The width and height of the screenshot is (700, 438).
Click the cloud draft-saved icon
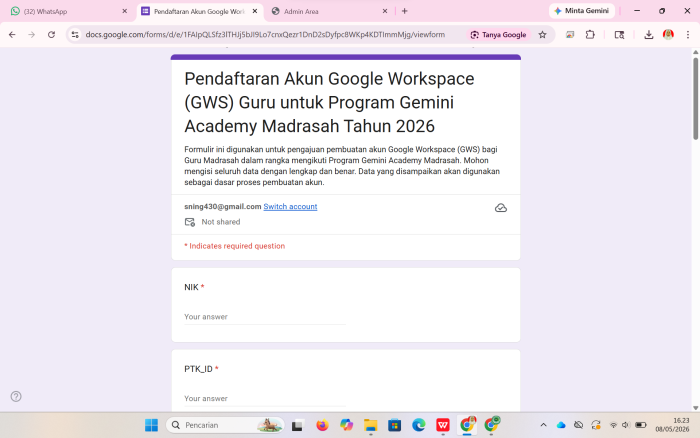point(501,208)
